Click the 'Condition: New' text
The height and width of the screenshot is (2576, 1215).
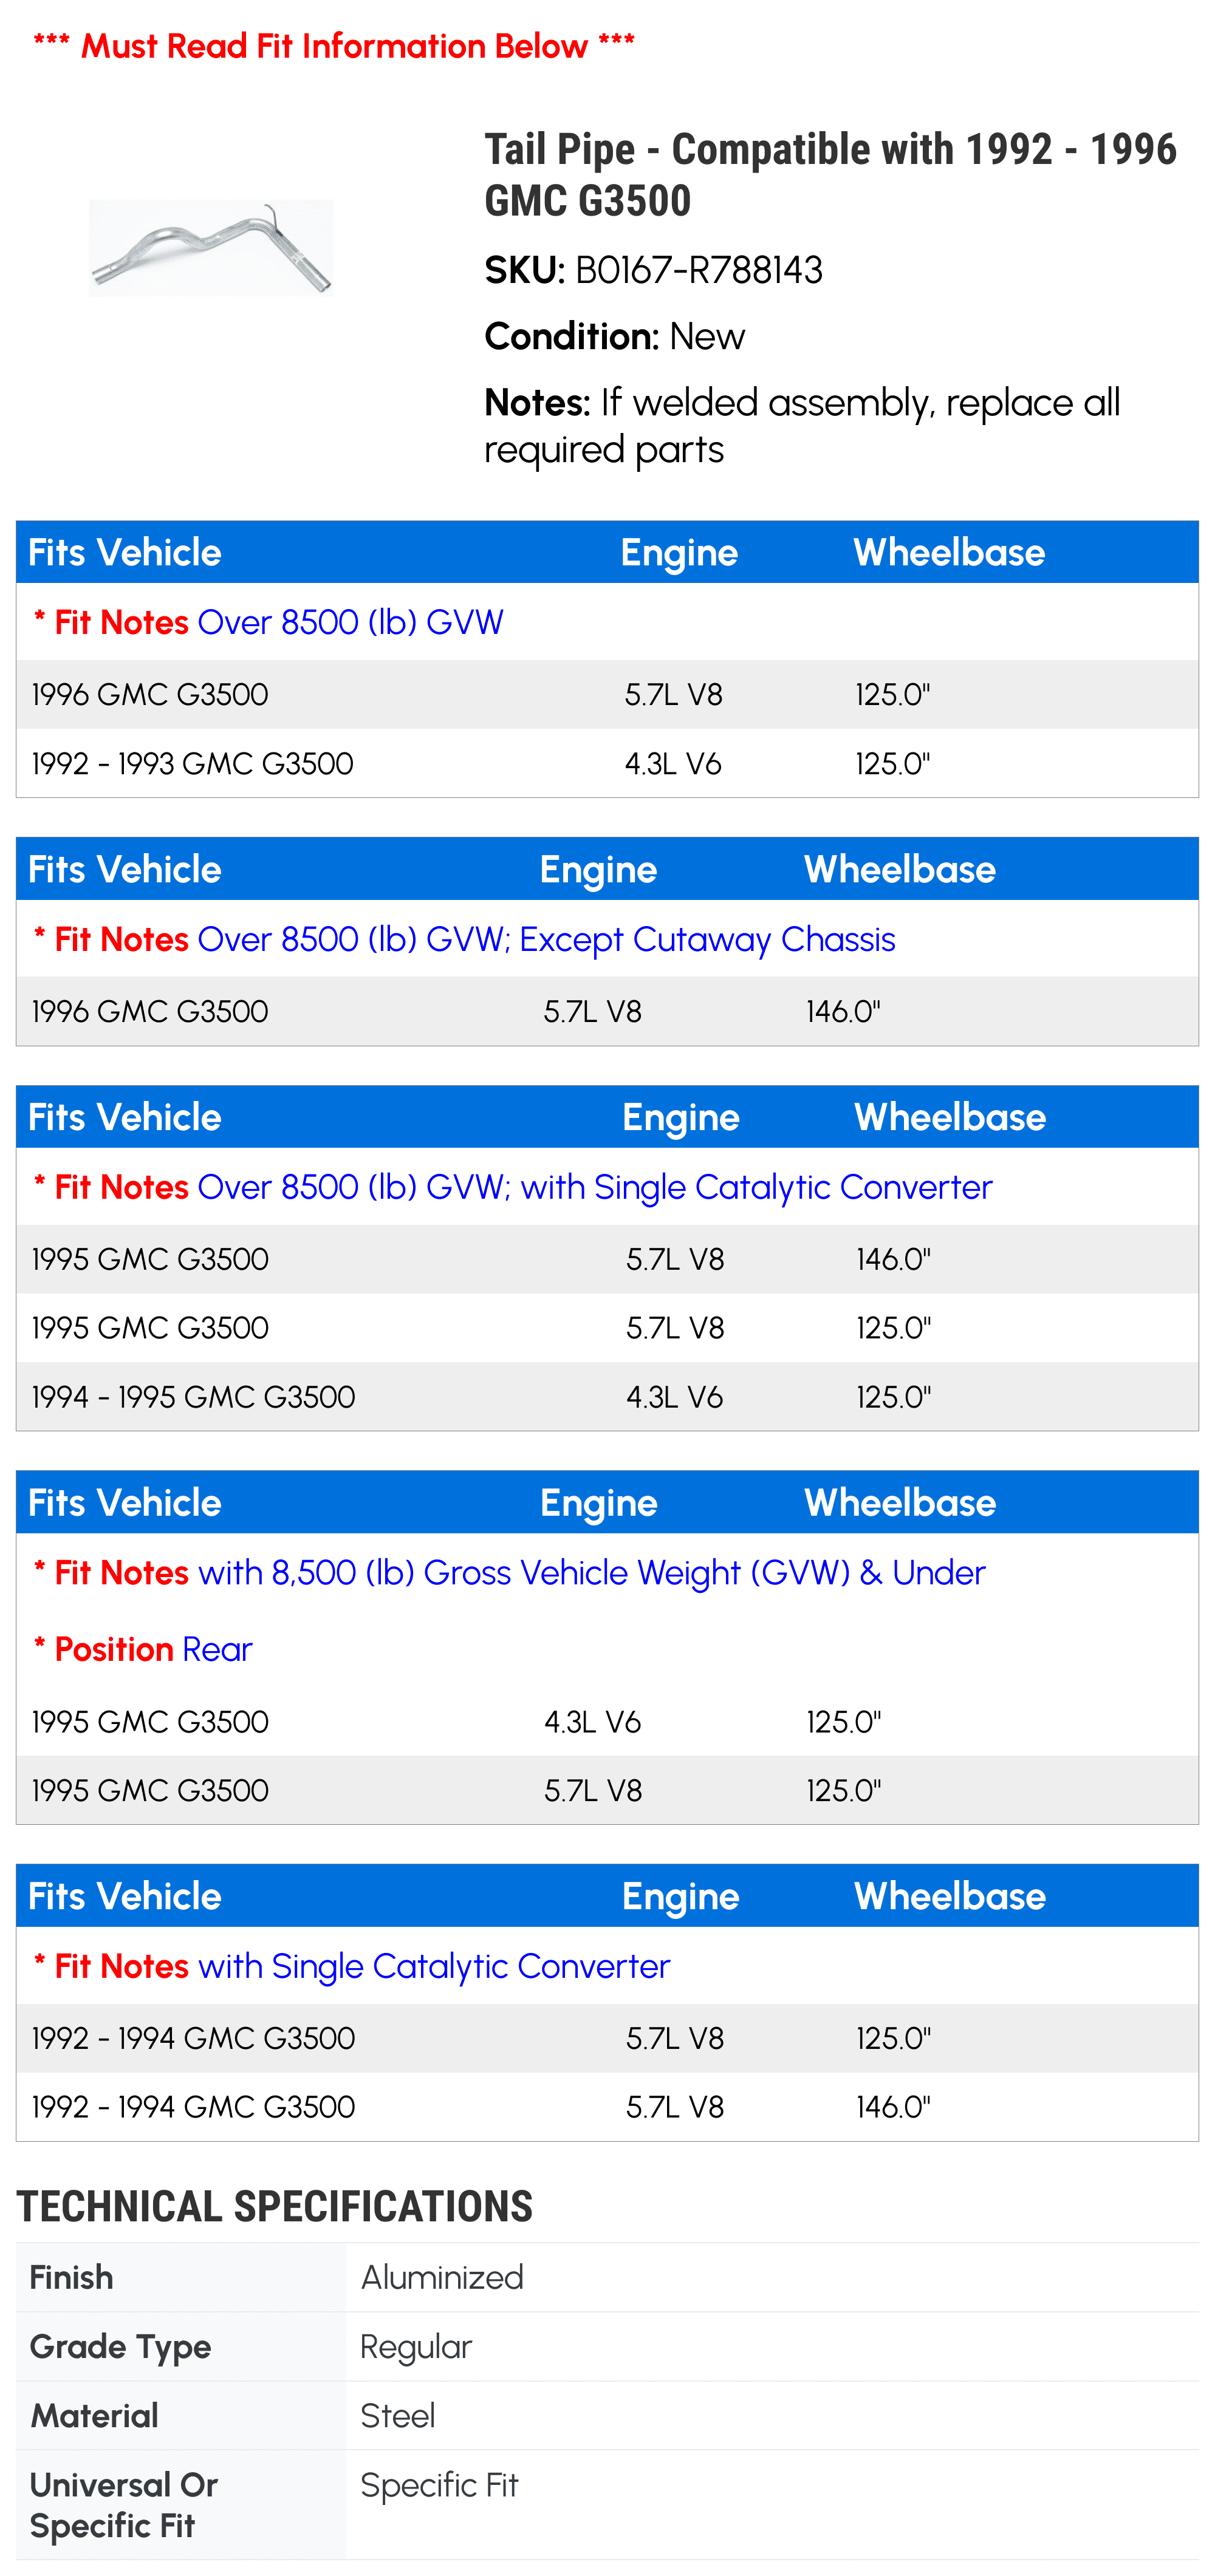(614, 337)
